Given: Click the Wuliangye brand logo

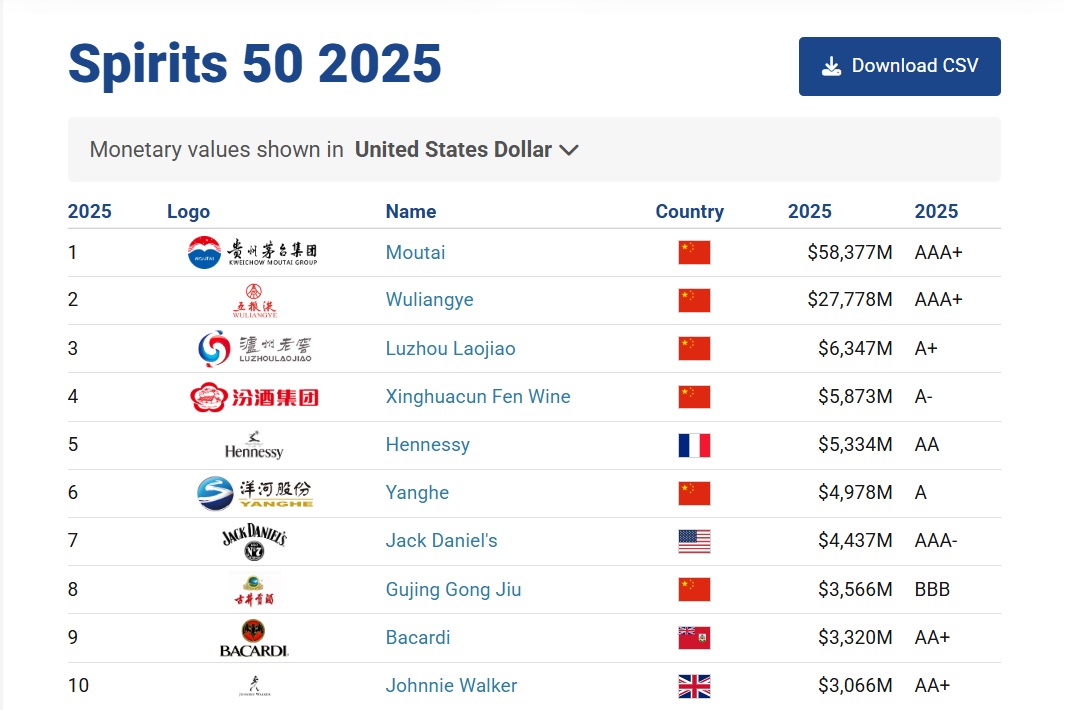Looking at the screenshot, I should (253, 300).
